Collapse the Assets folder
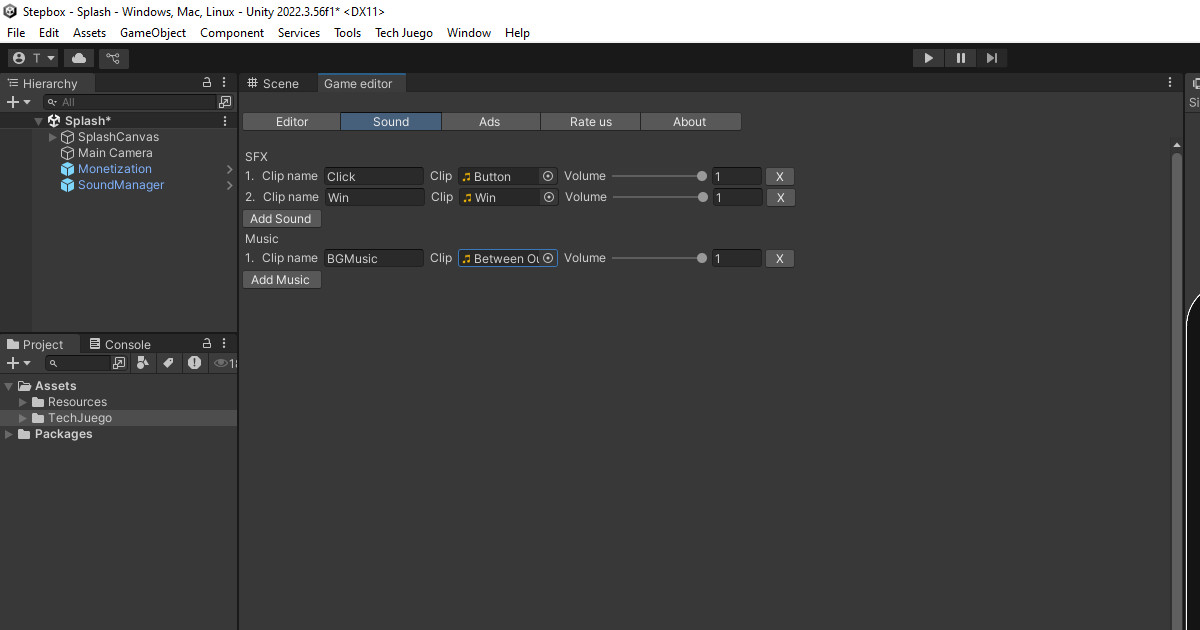Viewport: 1200px width, 630px height. click(9, 386)
